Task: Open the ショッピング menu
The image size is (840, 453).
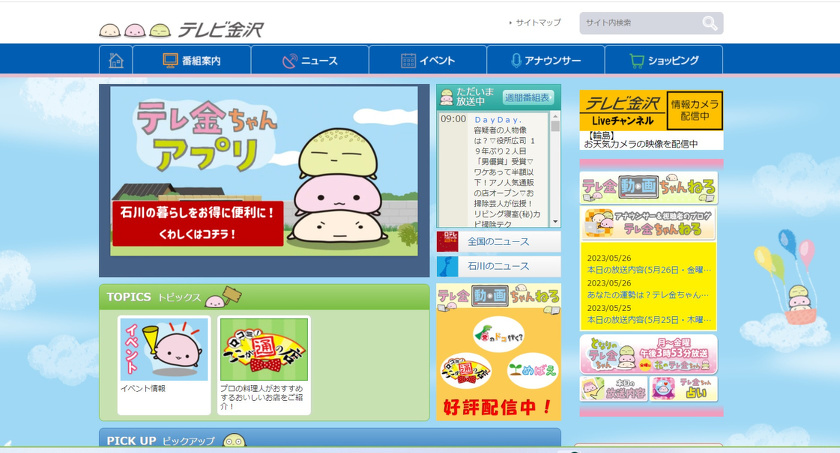Action: pyautogui.click(x=663, y=60)
